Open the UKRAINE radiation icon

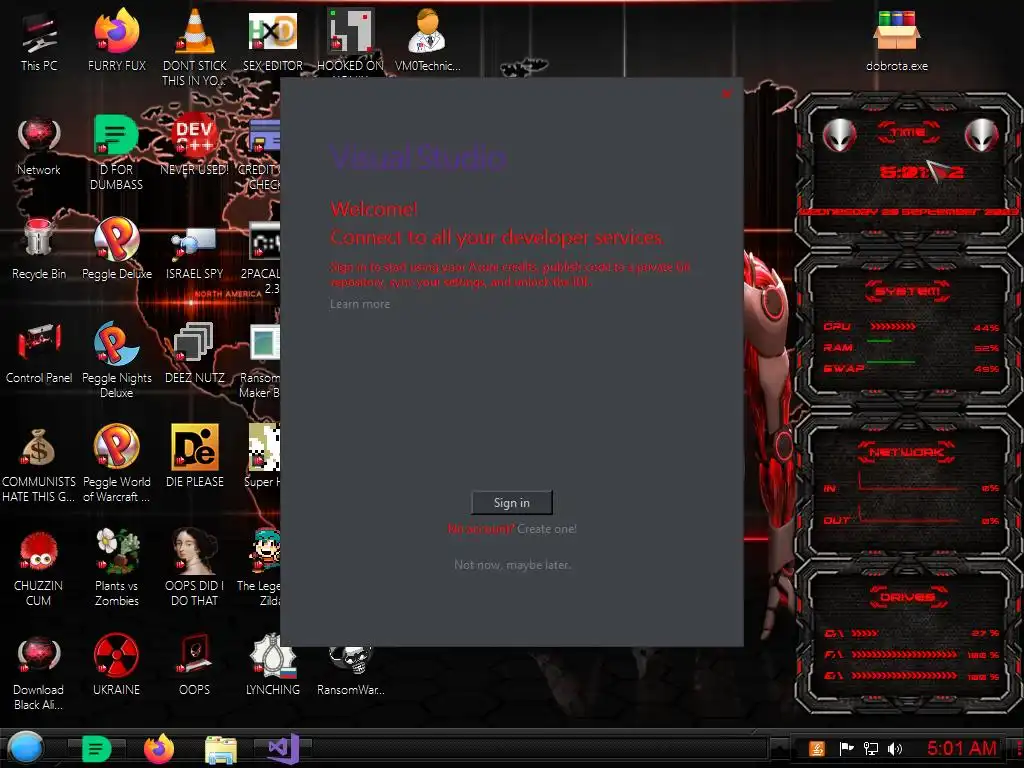[116, 664]
